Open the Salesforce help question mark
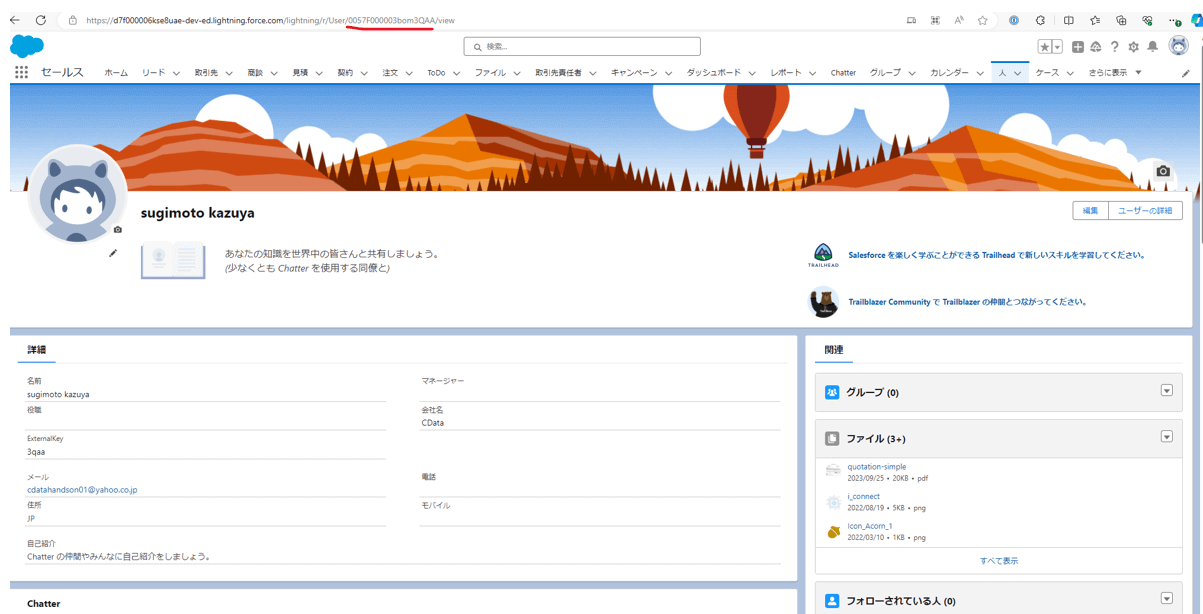 tap(1114, 47)
